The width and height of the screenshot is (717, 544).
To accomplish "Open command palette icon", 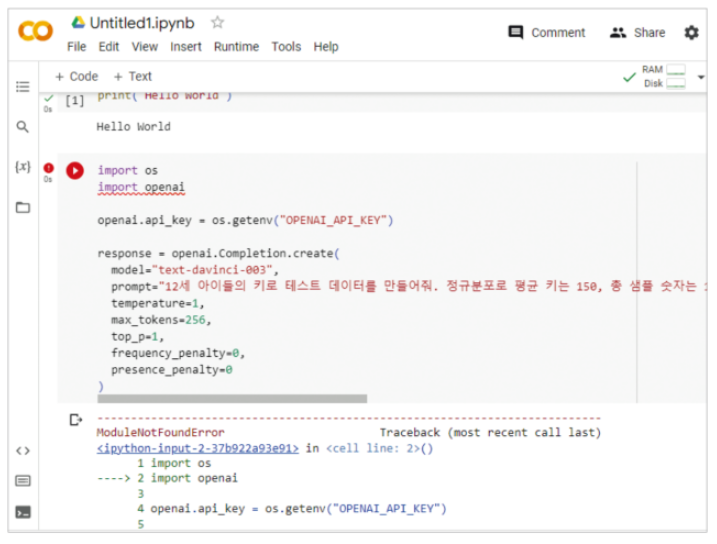I will pos(23,481).
